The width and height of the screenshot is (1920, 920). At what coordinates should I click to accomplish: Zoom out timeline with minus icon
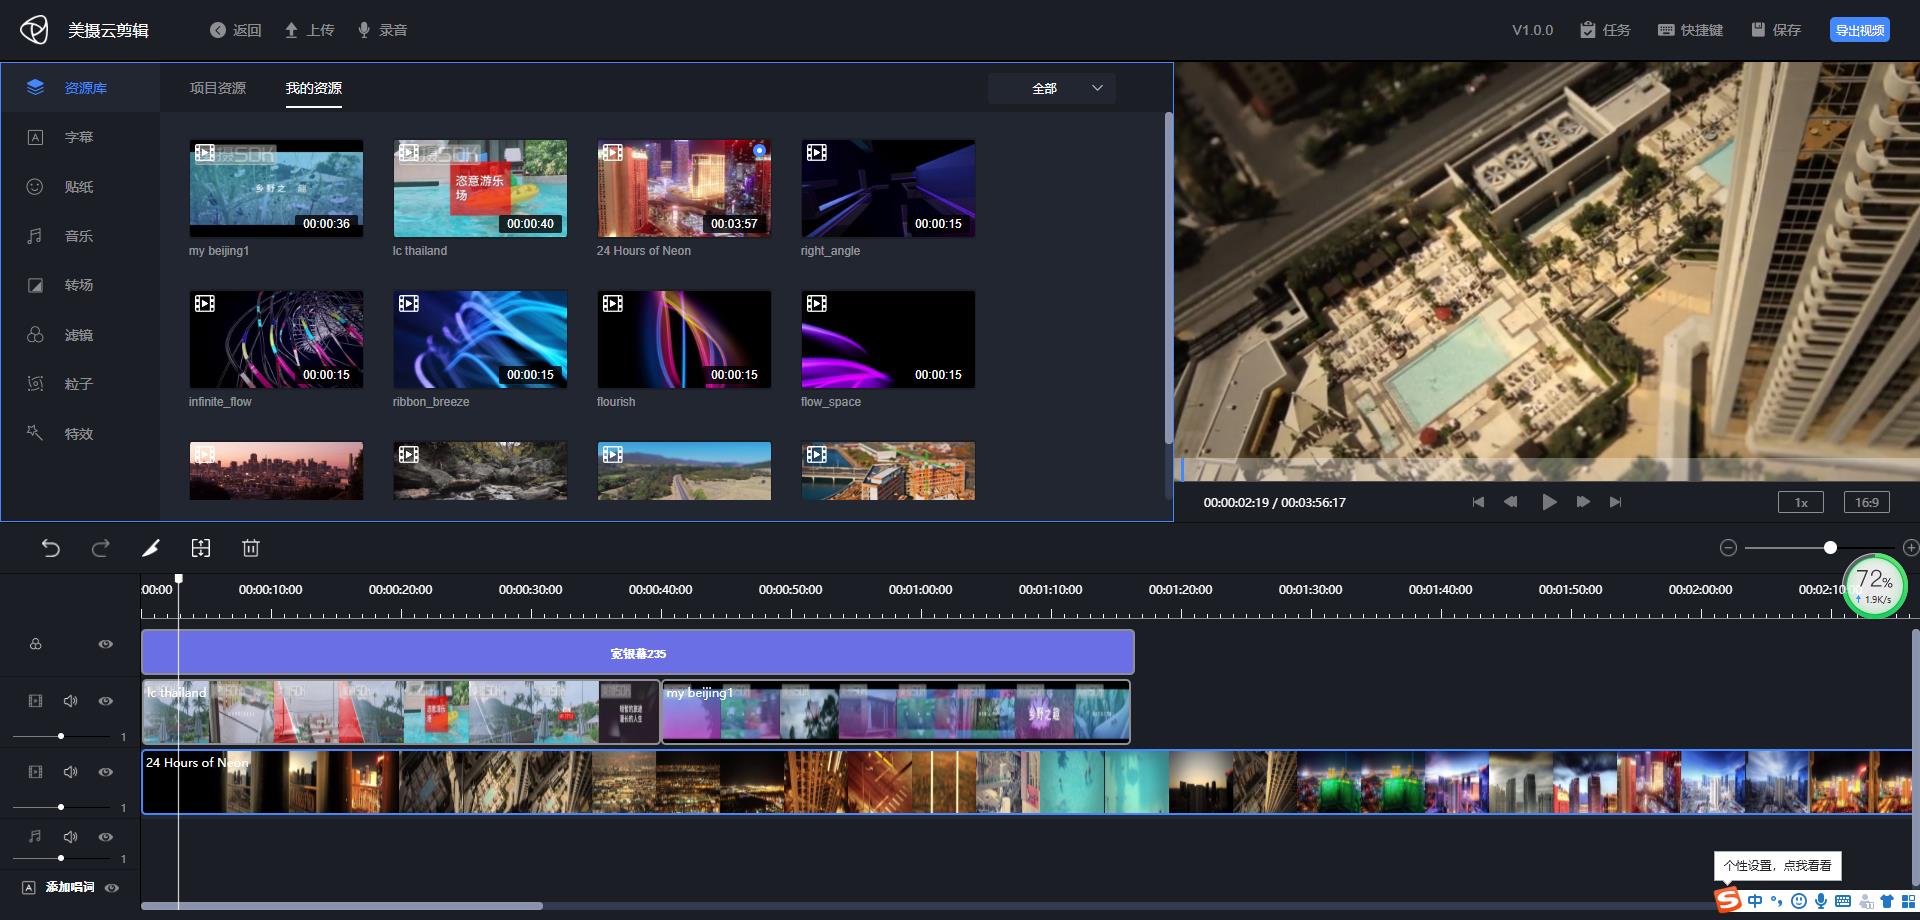point(1728,548)
